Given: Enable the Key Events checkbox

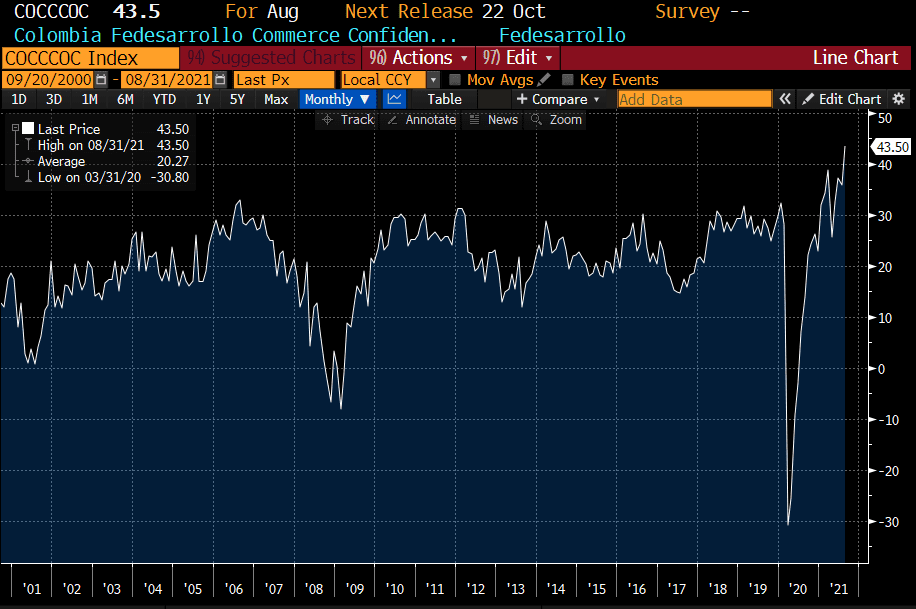Looking at the screenshot, I should (x=568, y=79).
